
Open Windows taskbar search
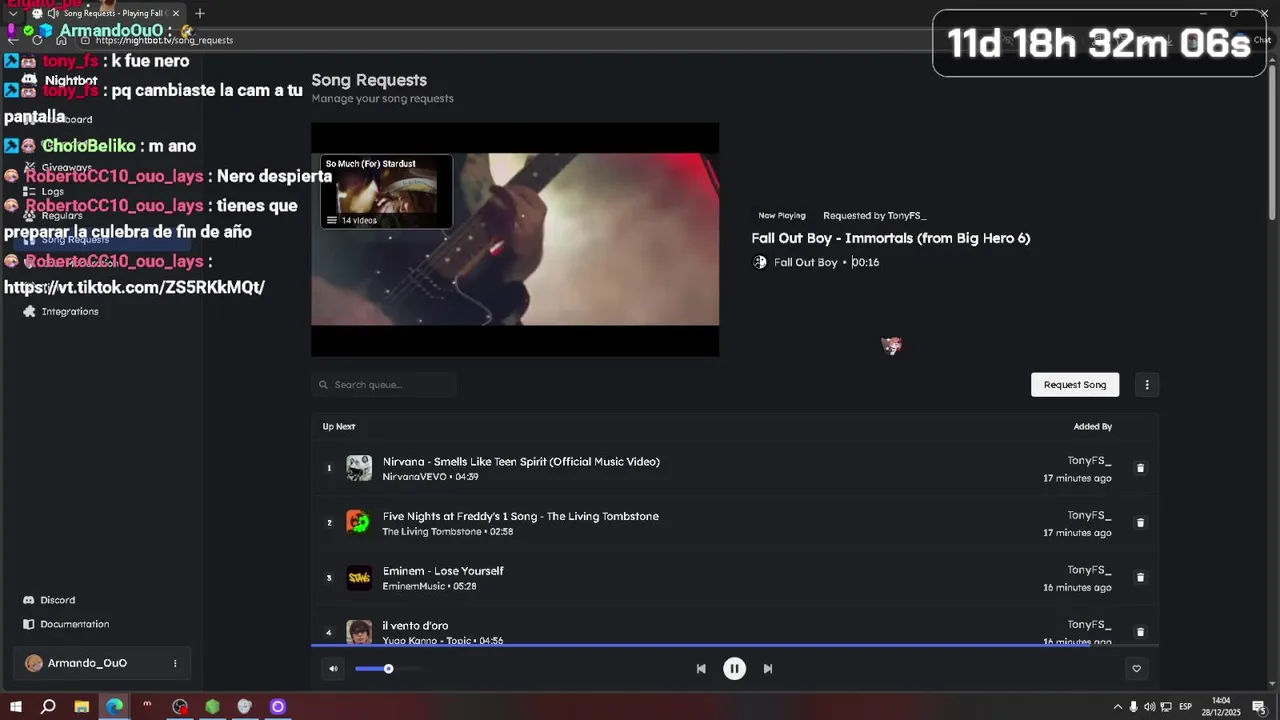[48, 707]
